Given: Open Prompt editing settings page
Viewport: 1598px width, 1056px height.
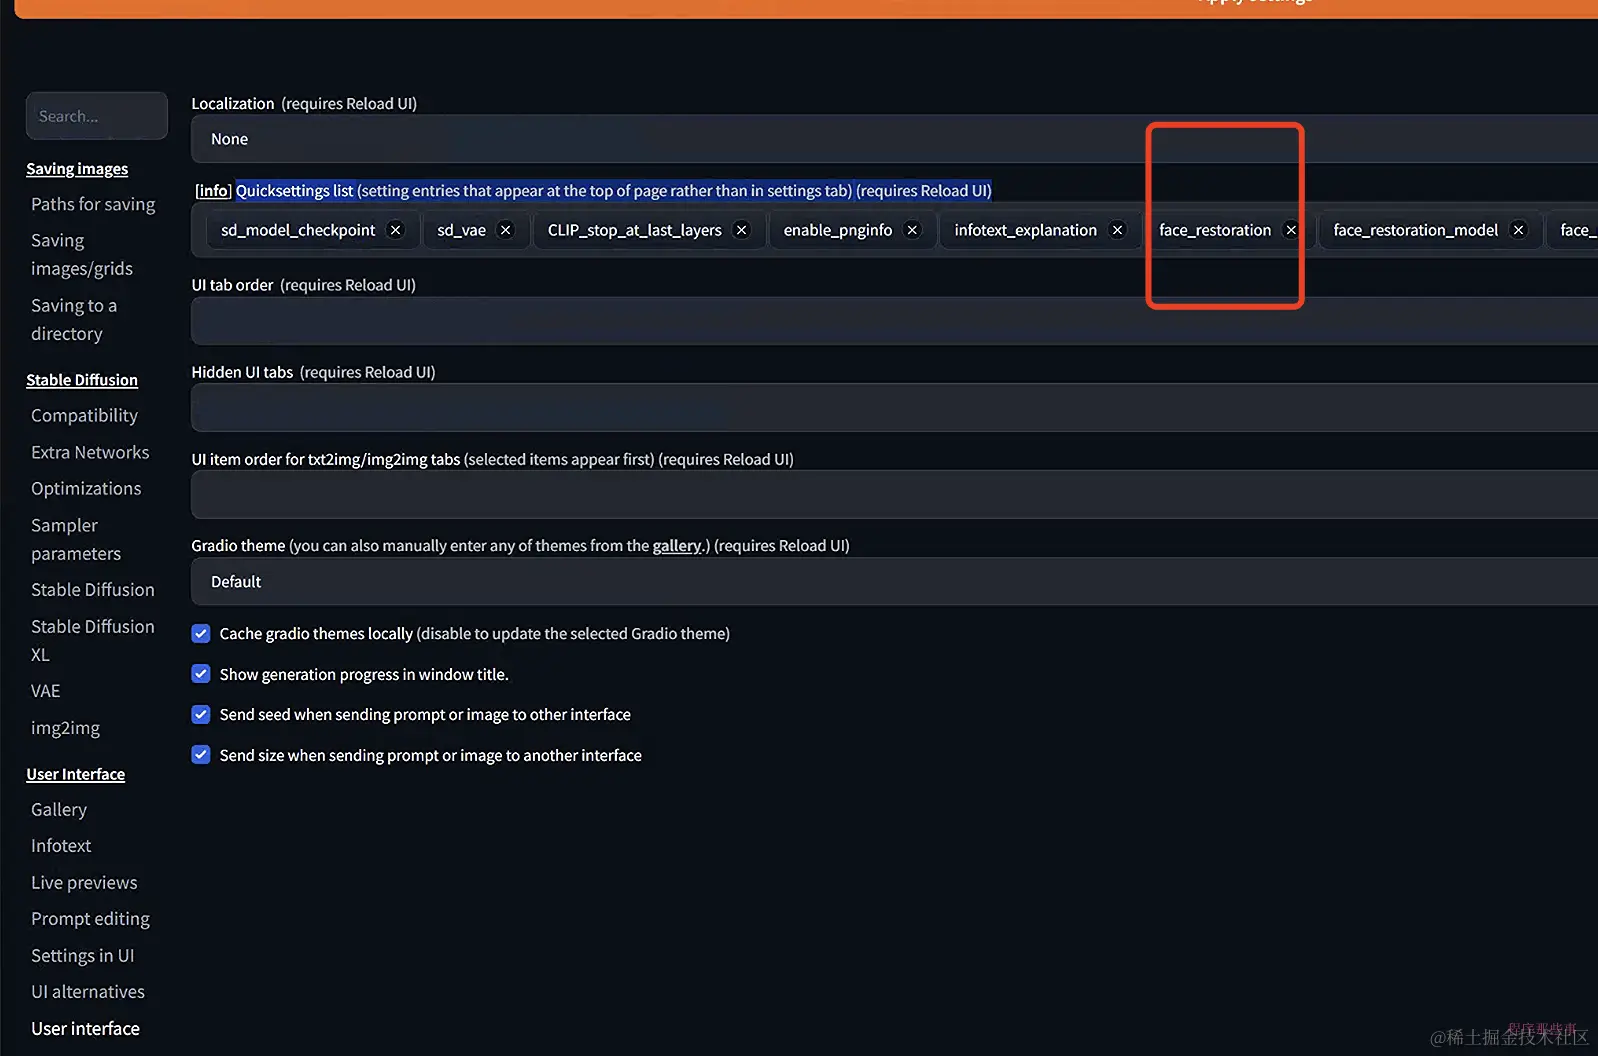Looking at the screenshot, I should click(90, 919).
